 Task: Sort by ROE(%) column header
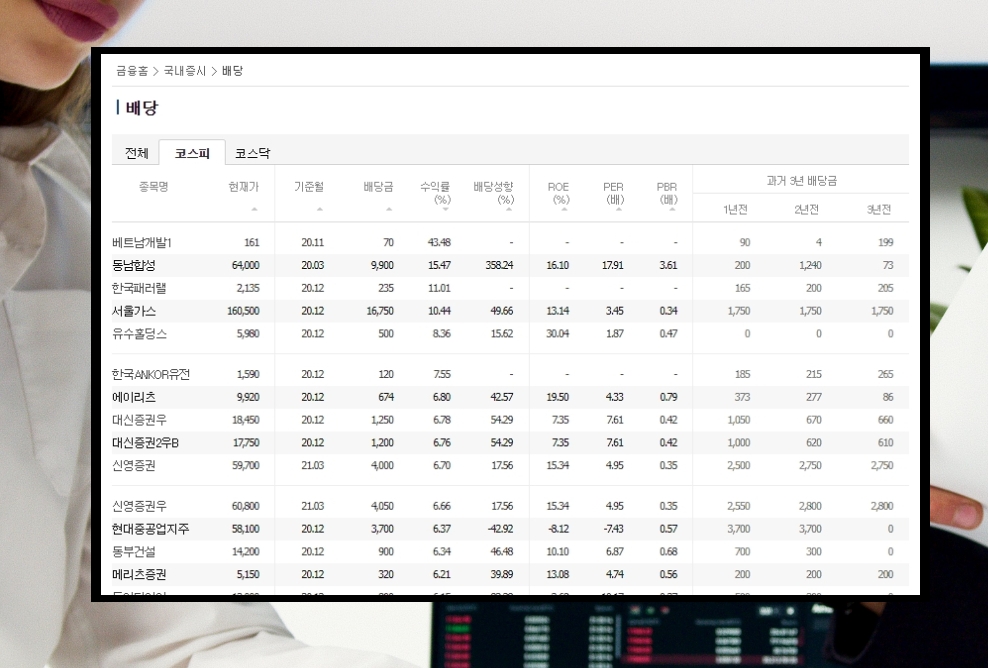click(x=558, y=193)
